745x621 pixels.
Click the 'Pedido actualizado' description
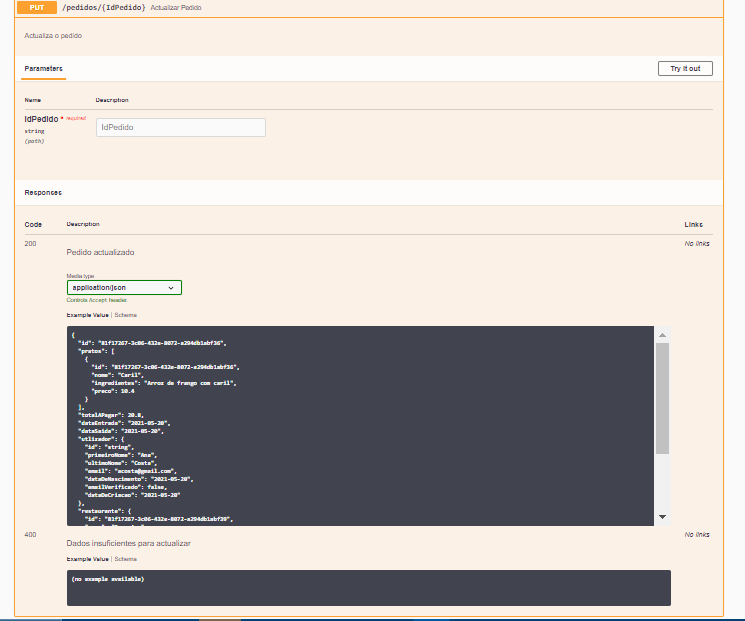click(100, 252)
